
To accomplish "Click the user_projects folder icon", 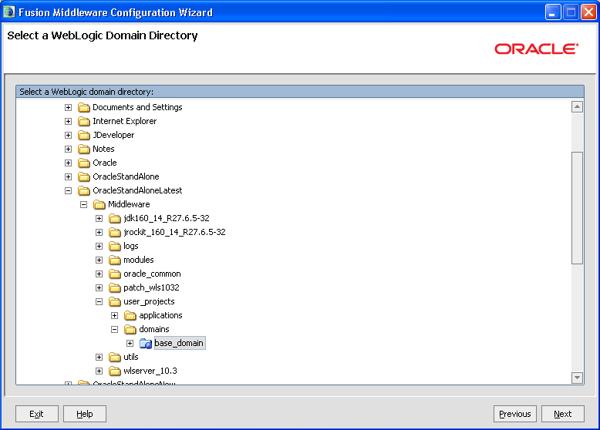I will [114, 301].
